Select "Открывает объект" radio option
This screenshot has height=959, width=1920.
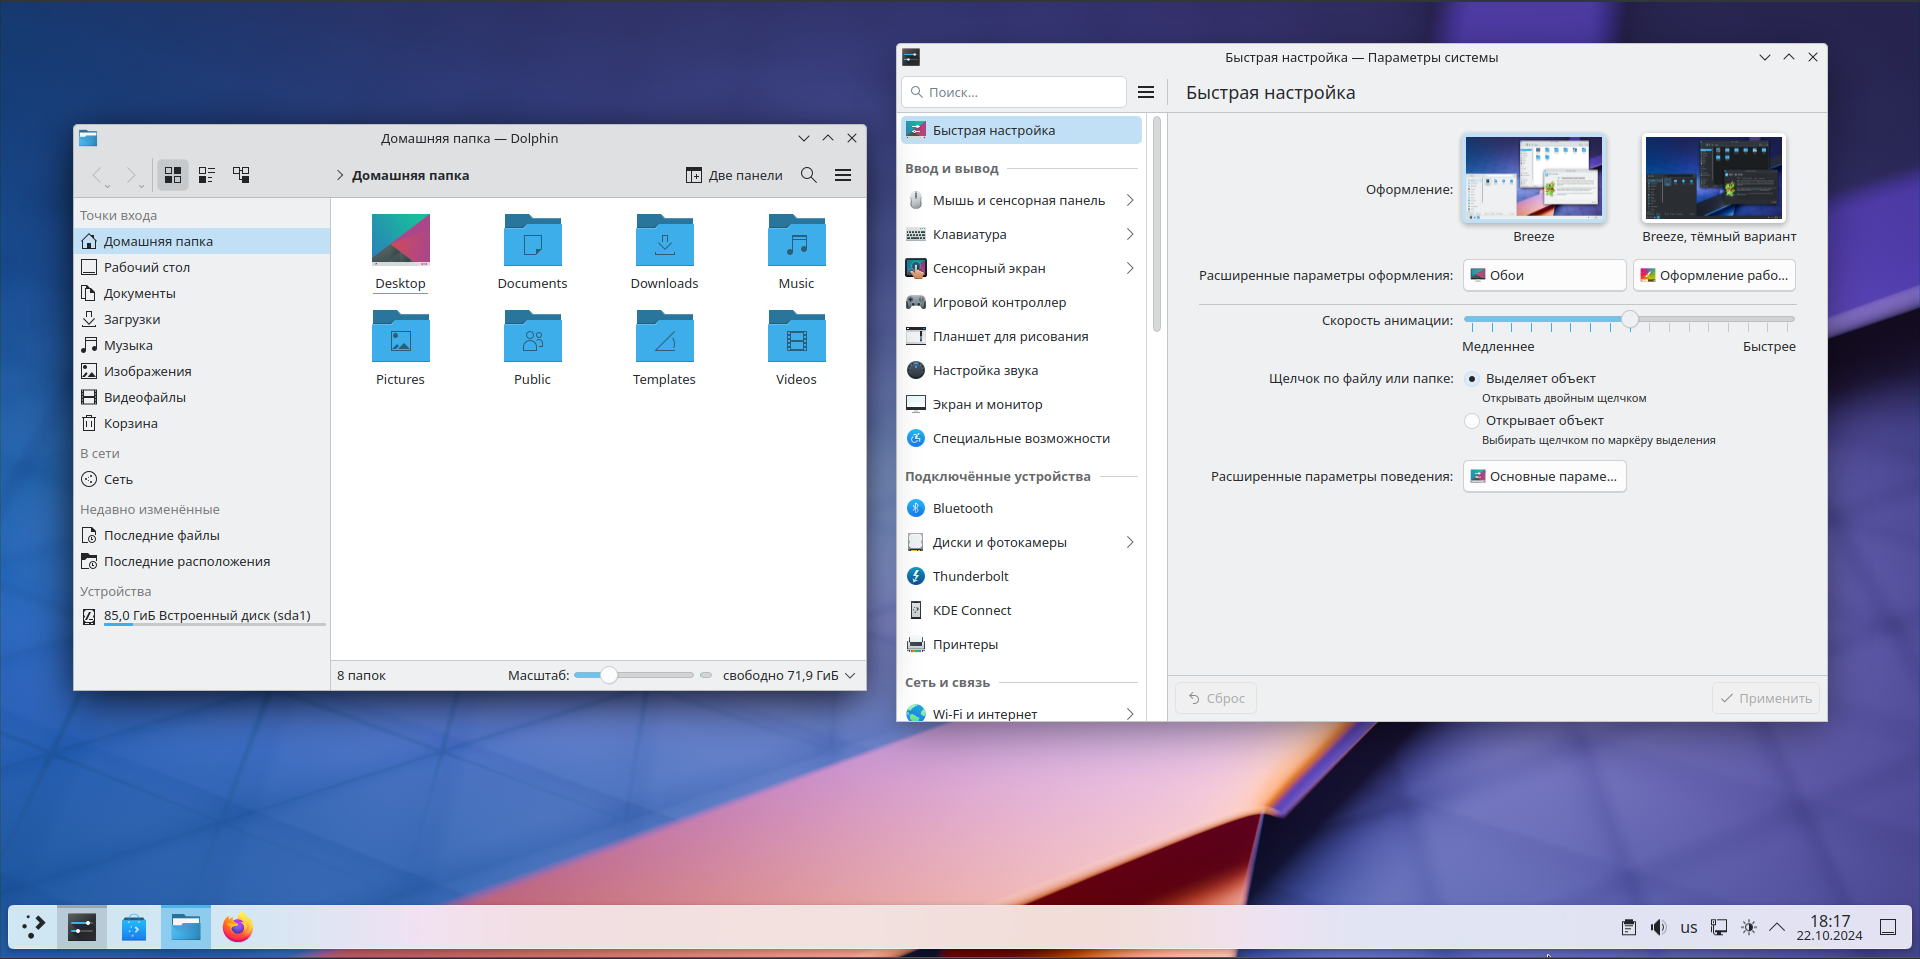coord(1472,421)
